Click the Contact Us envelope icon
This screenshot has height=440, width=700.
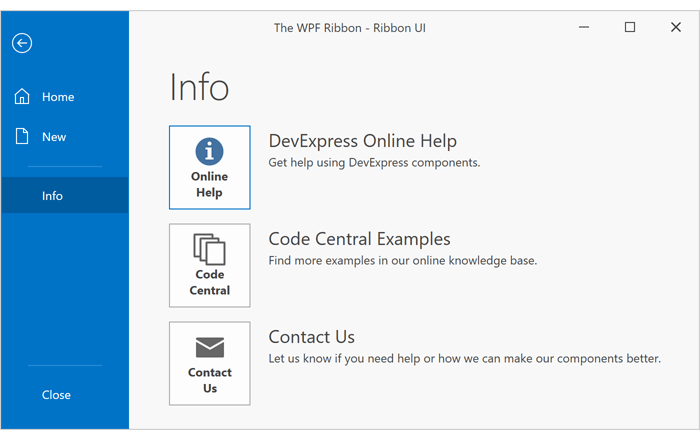(210, 347)
